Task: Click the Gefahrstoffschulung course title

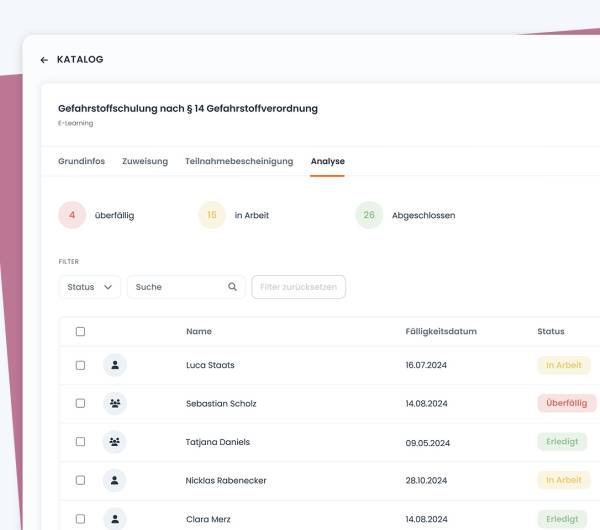Action: 188,109
